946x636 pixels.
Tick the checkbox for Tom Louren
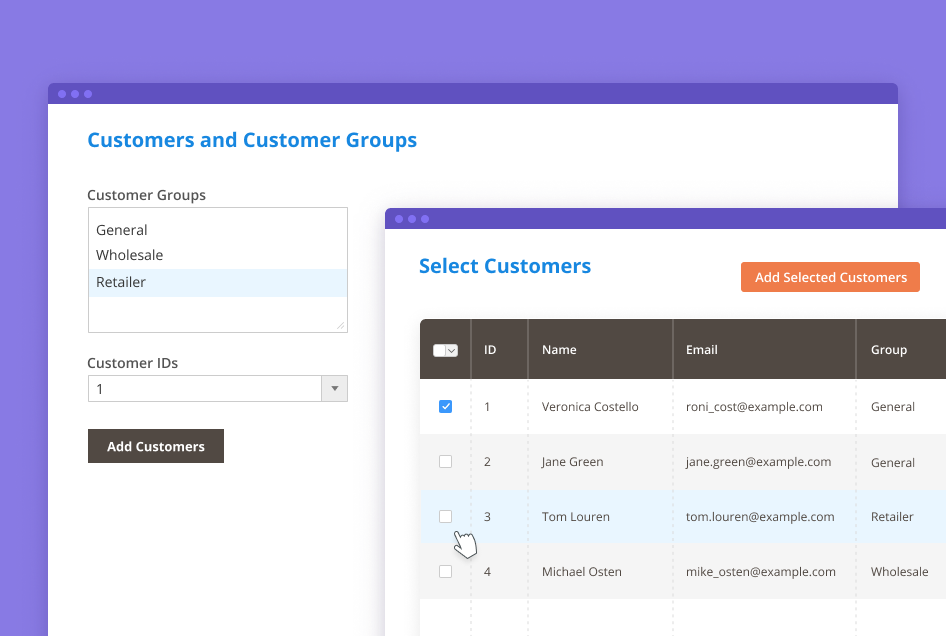445,517
